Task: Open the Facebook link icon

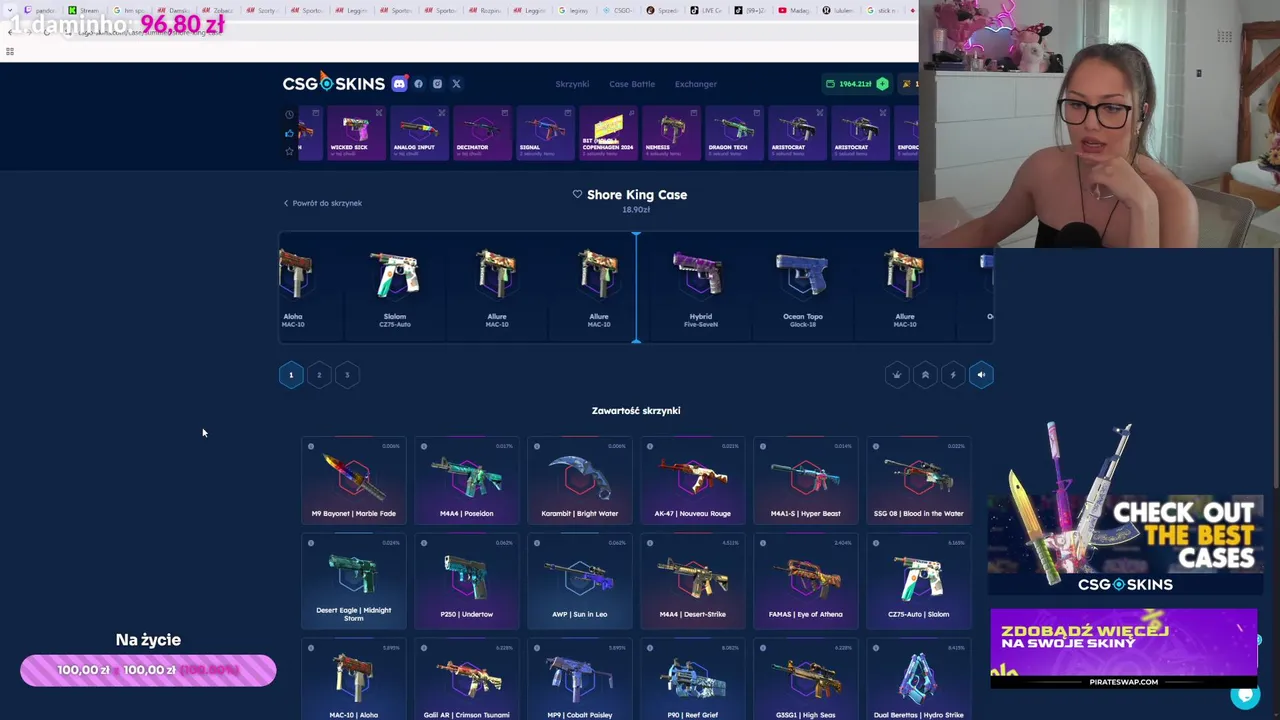Action: tap(419, 84)
